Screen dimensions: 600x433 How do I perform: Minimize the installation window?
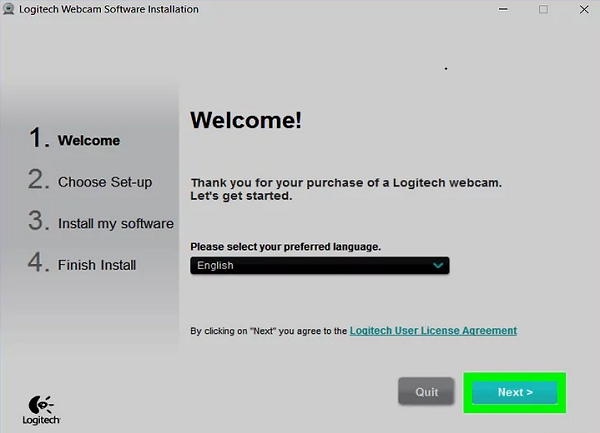(x=503, y=9)
